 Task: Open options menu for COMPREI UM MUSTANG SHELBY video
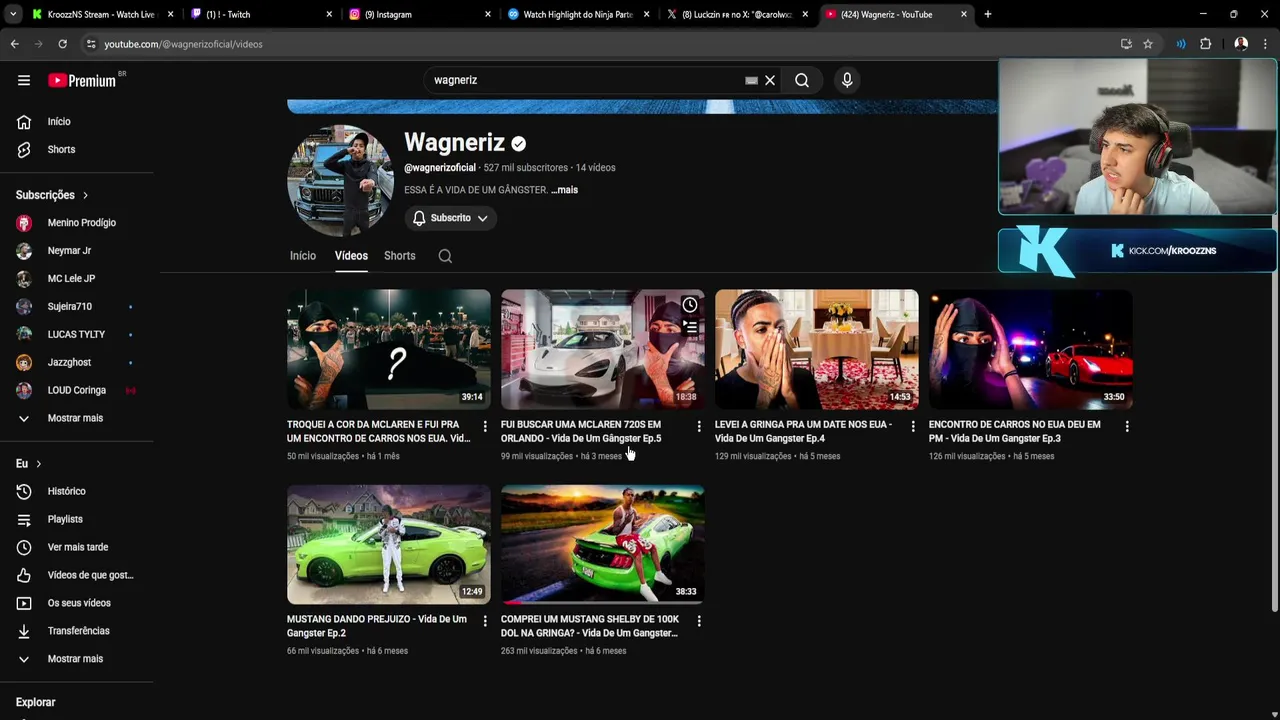click(x=699, y=622)
